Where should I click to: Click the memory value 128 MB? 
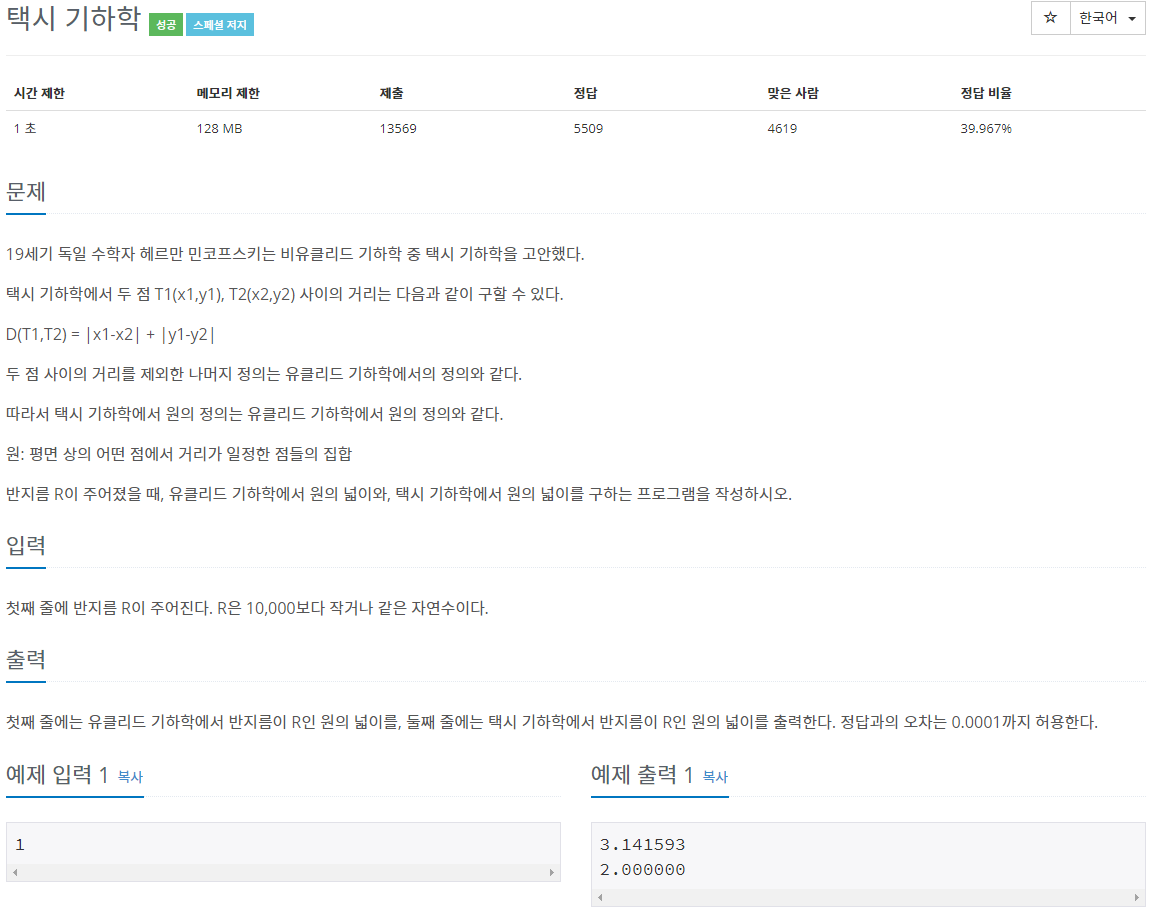[219, 129]
